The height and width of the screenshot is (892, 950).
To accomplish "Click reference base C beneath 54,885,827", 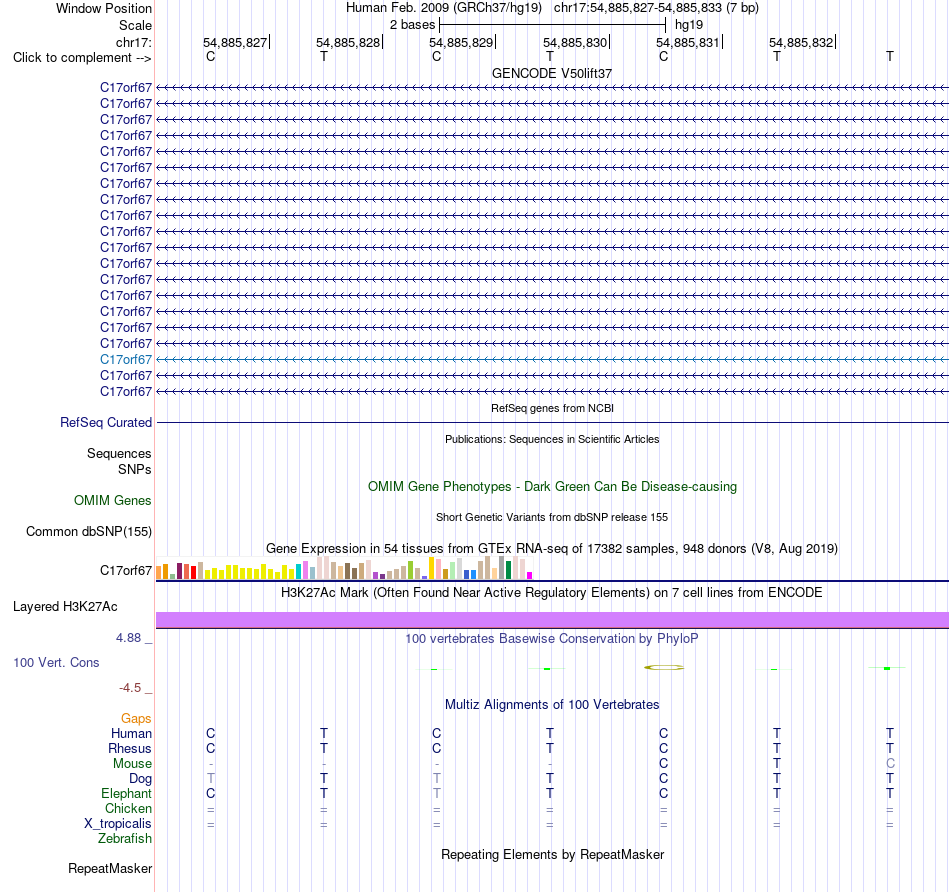I will [210, 56].
